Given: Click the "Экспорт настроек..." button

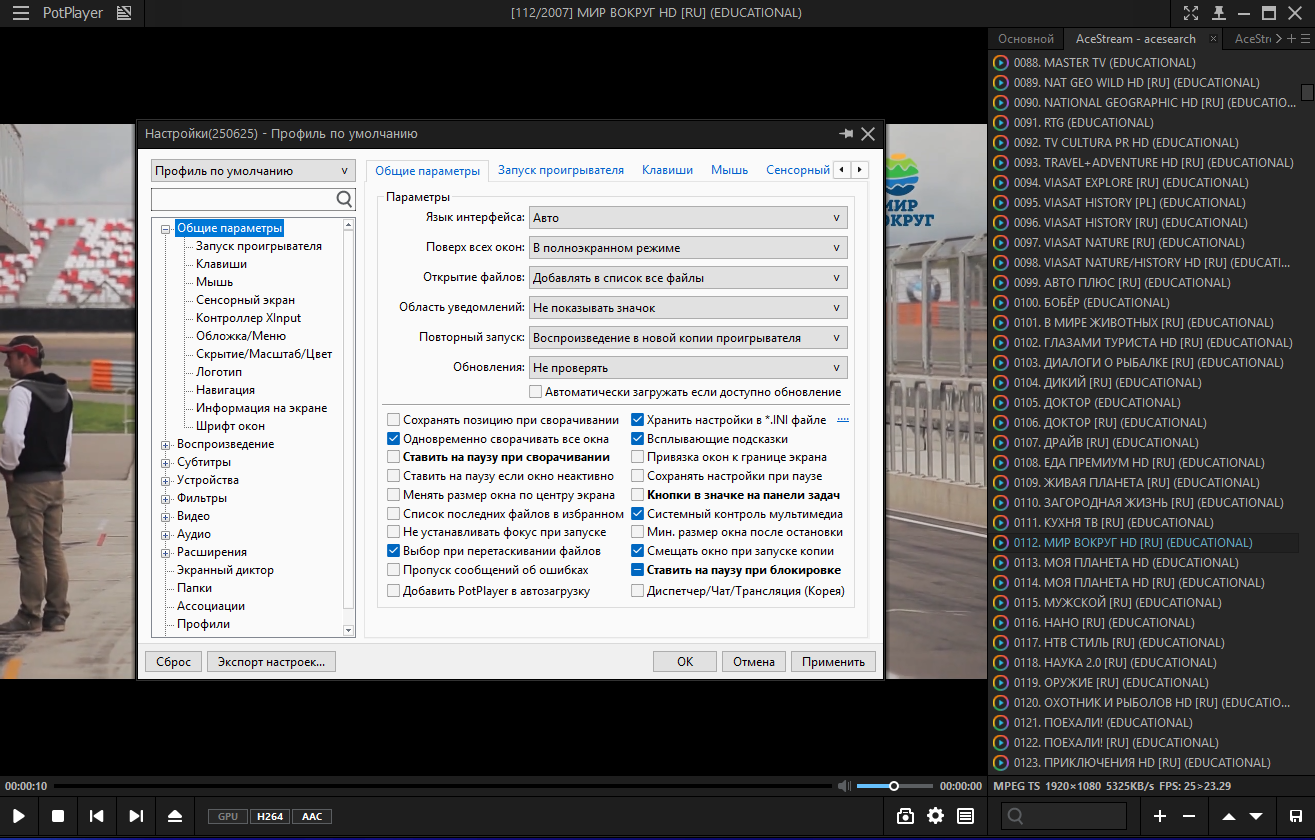Looking at the screenshot, I should point(272,661).
